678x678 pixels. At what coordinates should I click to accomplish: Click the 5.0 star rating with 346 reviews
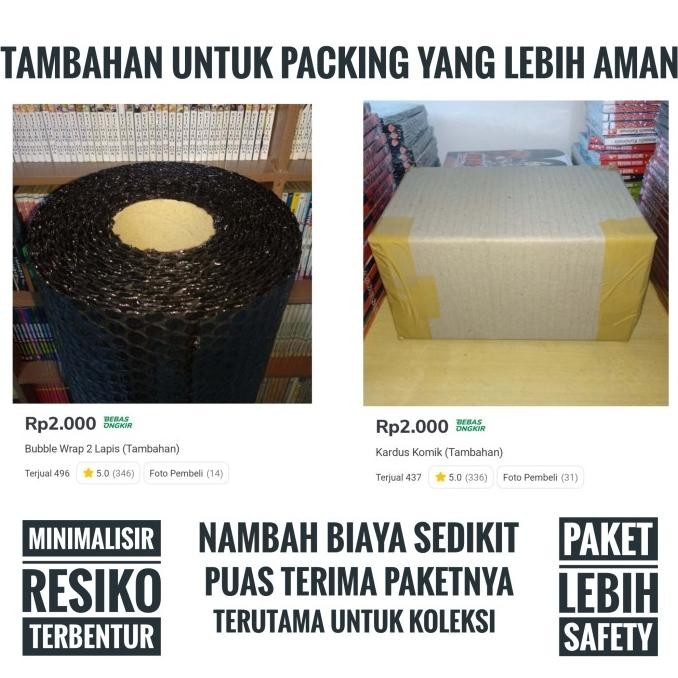109,473
